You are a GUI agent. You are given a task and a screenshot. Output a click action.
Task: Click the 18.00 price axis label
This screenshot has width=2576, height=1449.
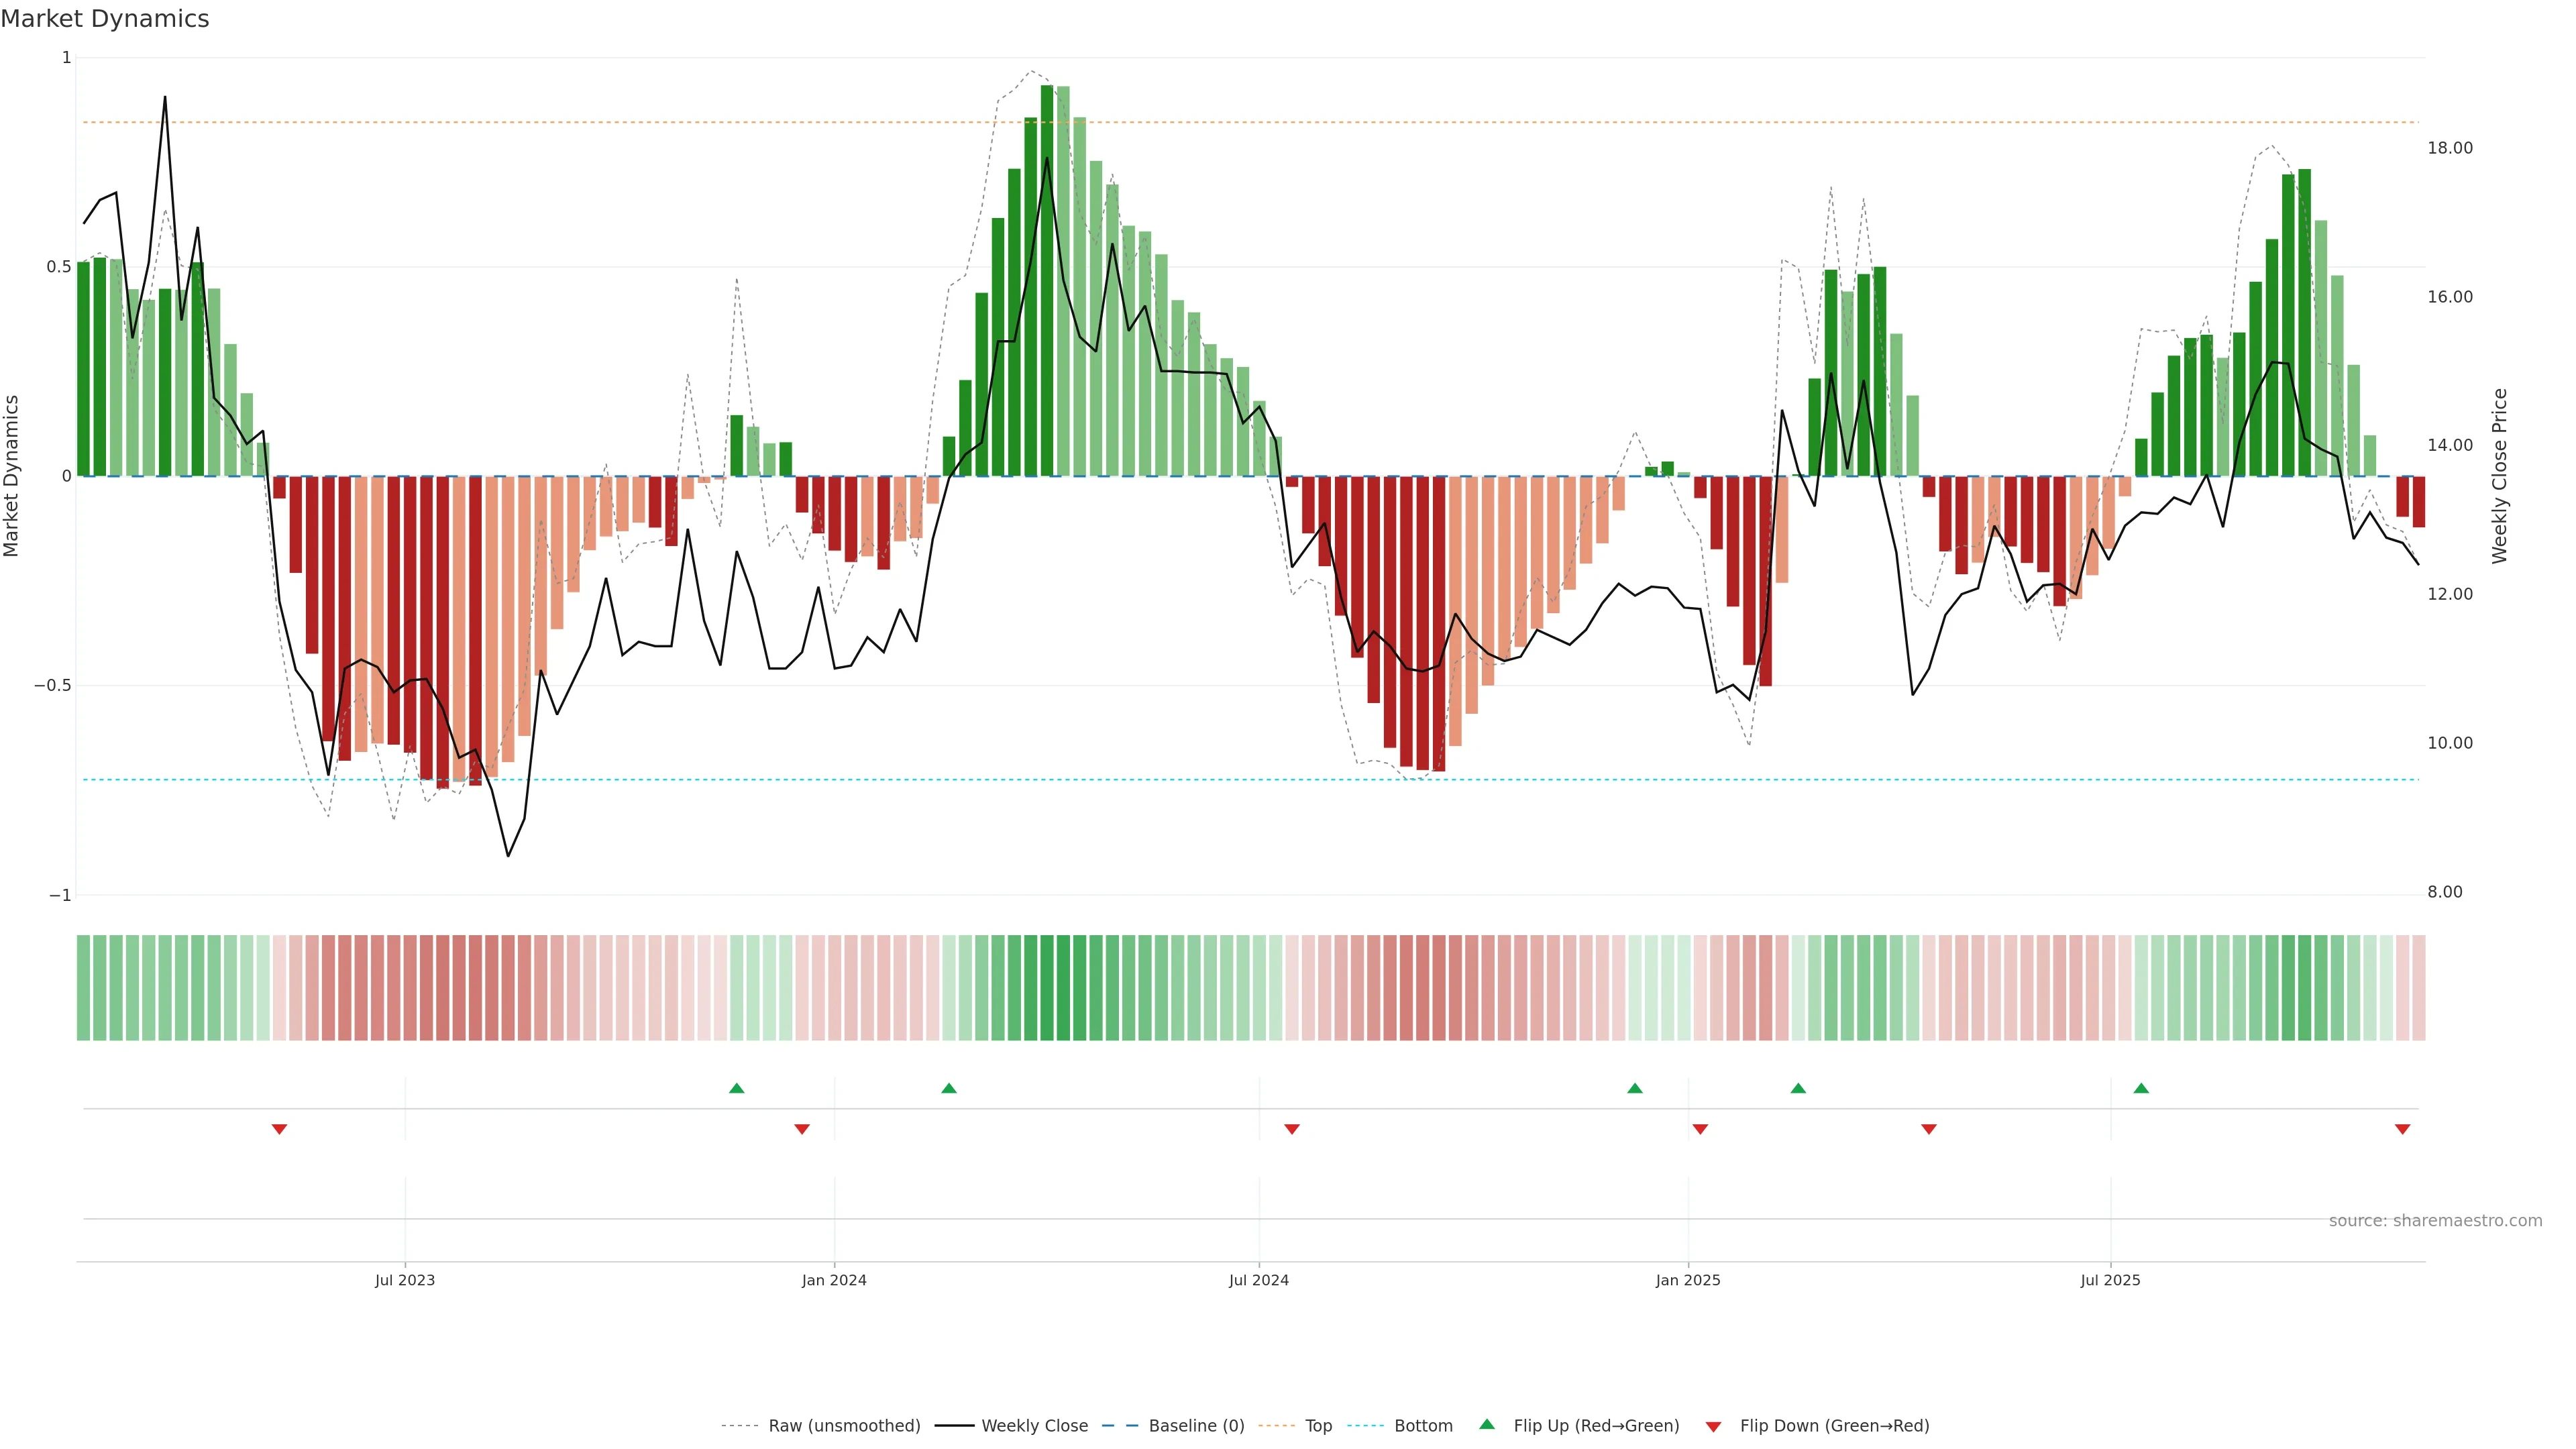2449,148
